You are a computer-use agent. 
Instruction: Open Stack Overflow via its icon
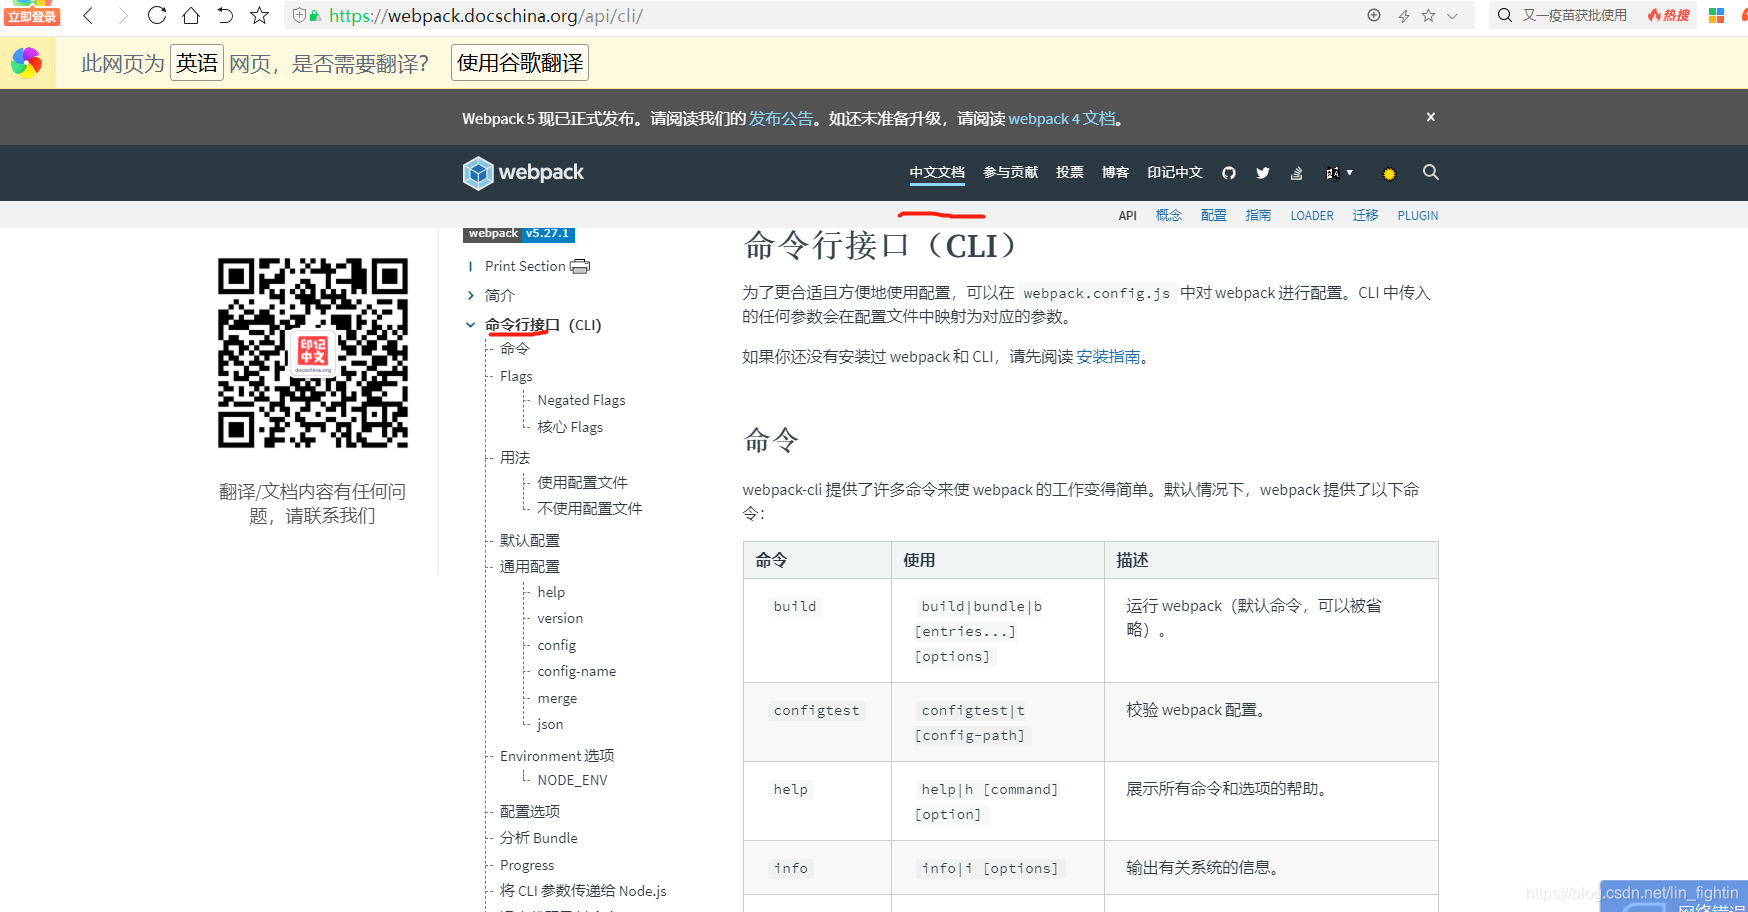point(1296,172)
